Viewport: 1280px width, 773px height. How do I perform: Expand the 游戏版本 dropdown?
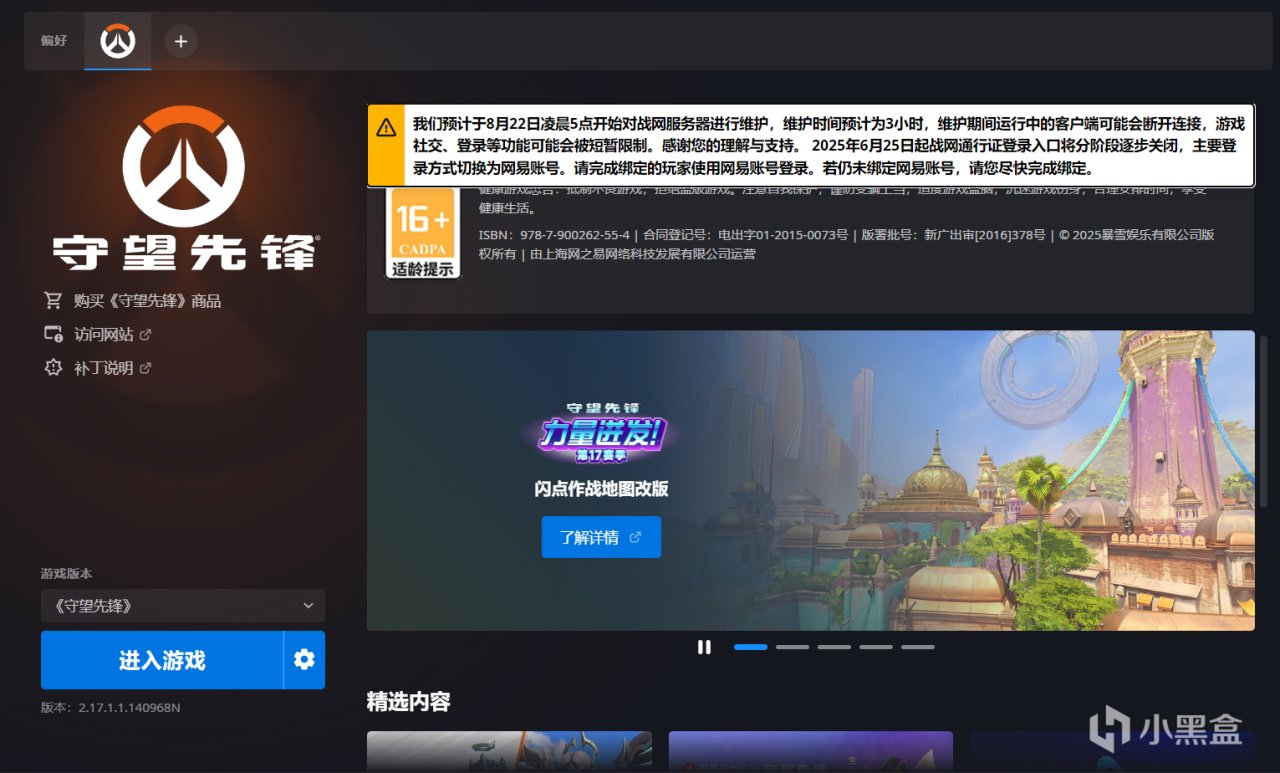(183, 606)
